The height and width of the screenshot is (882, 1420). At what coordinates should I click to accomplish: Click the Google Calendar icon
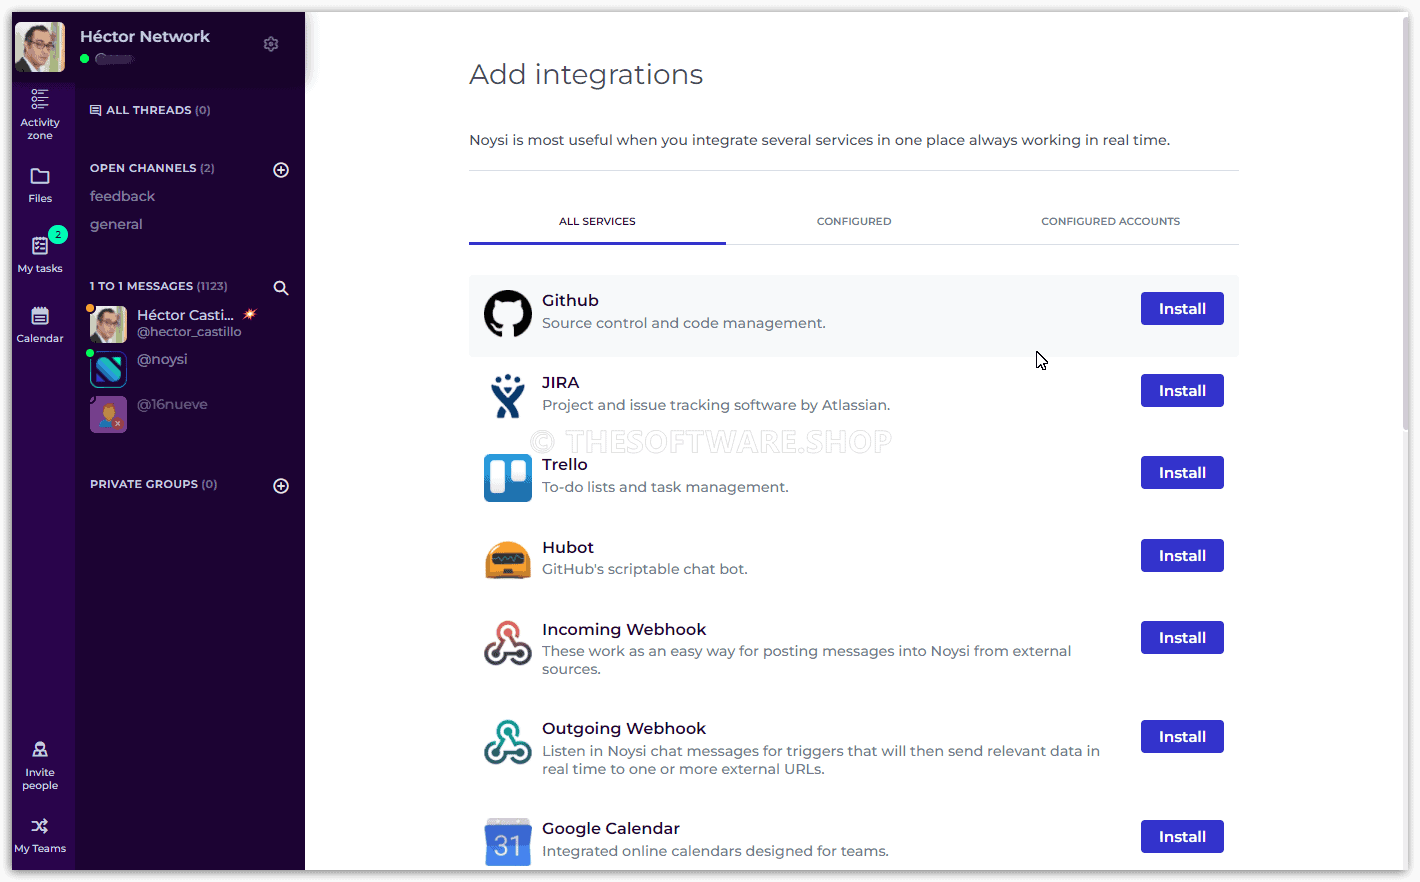pyautogui.click(x=508, y=842)
